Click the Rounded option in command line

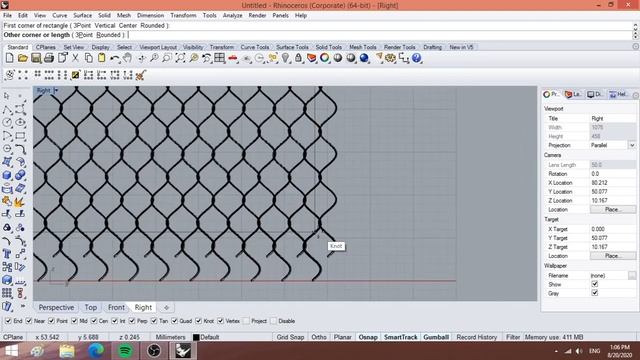click(108, 35)
